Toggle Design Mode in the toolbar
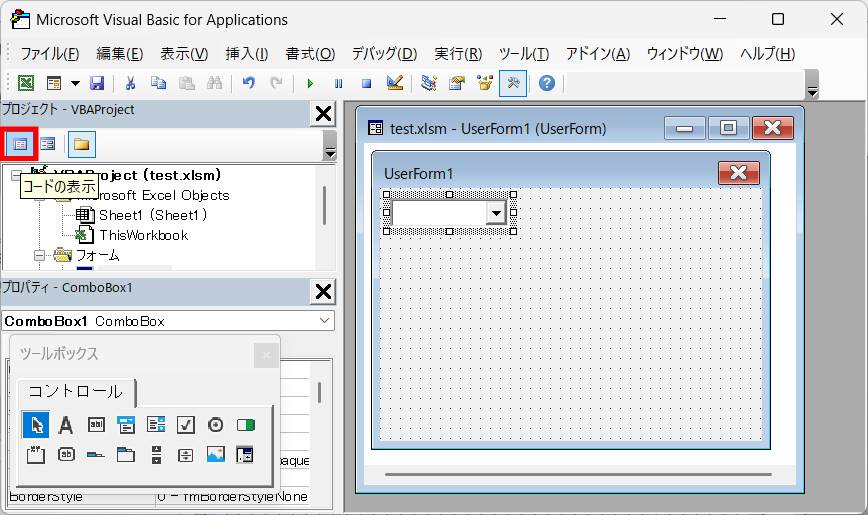Viewport: 868px width, 515px height. (395, 84)
